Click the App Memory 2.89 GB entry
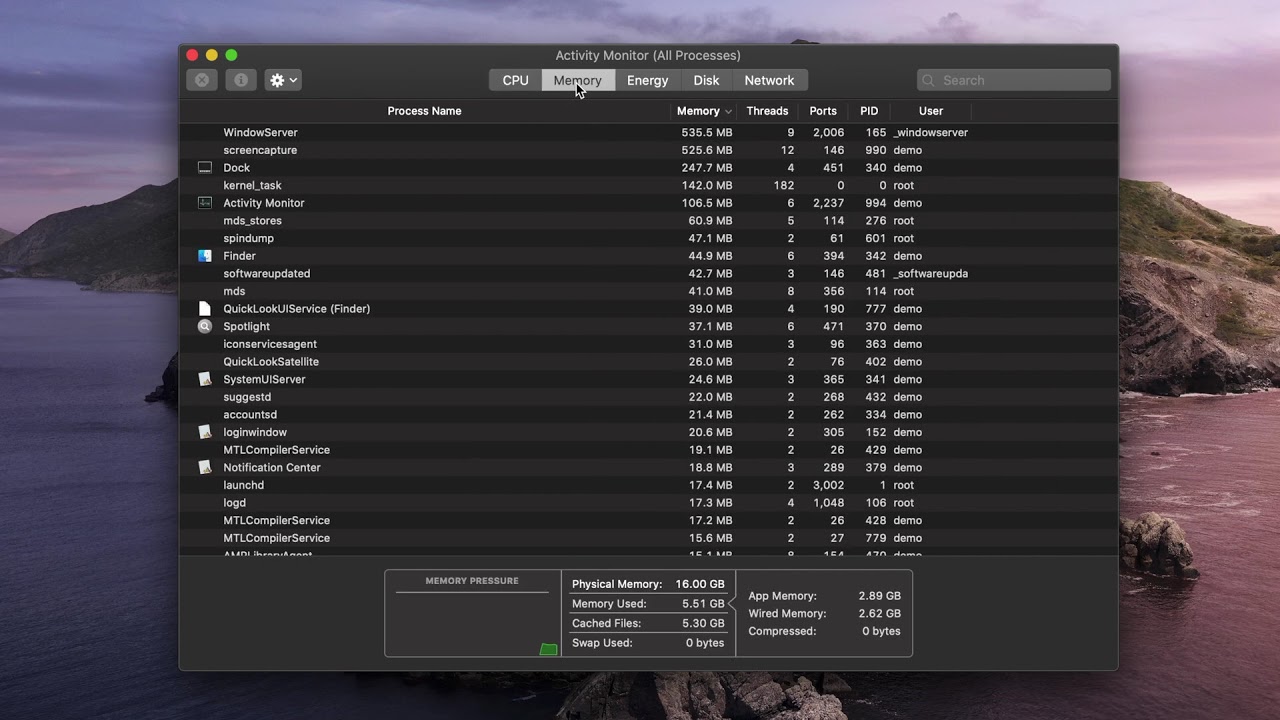 pos(824,596)
